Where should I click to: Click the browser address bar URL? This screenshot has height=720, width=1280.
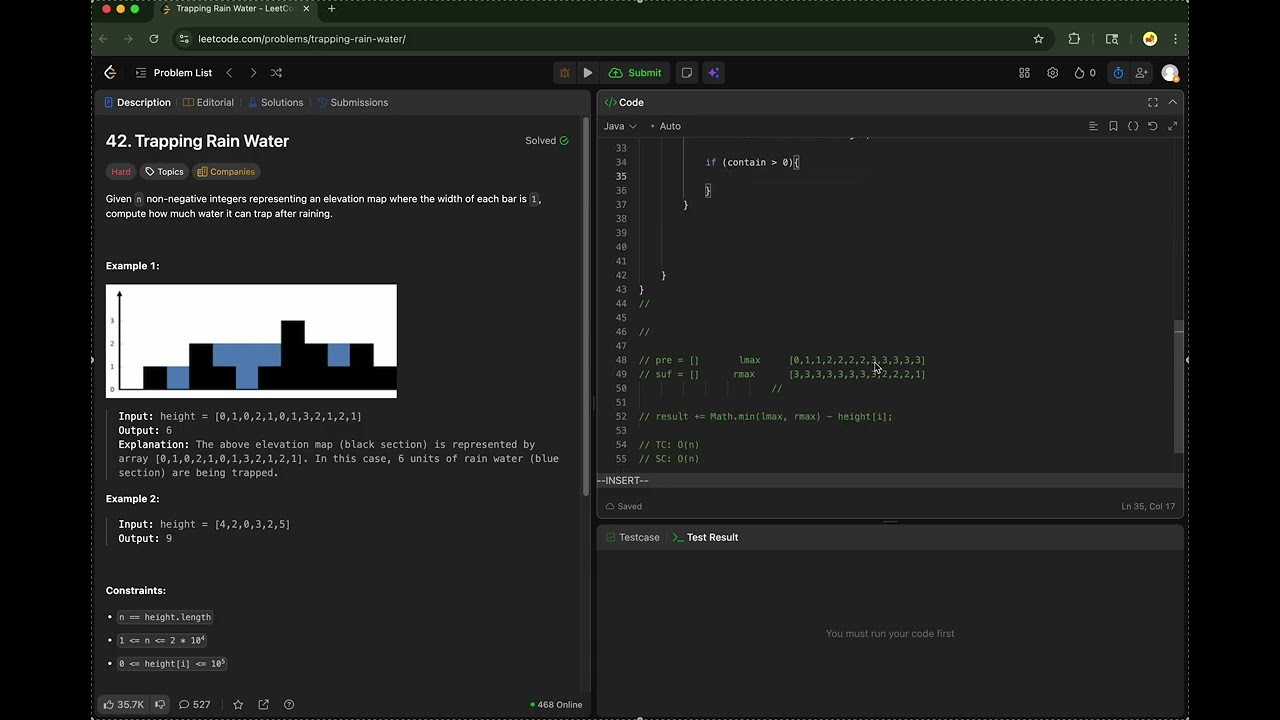[302, 39]
